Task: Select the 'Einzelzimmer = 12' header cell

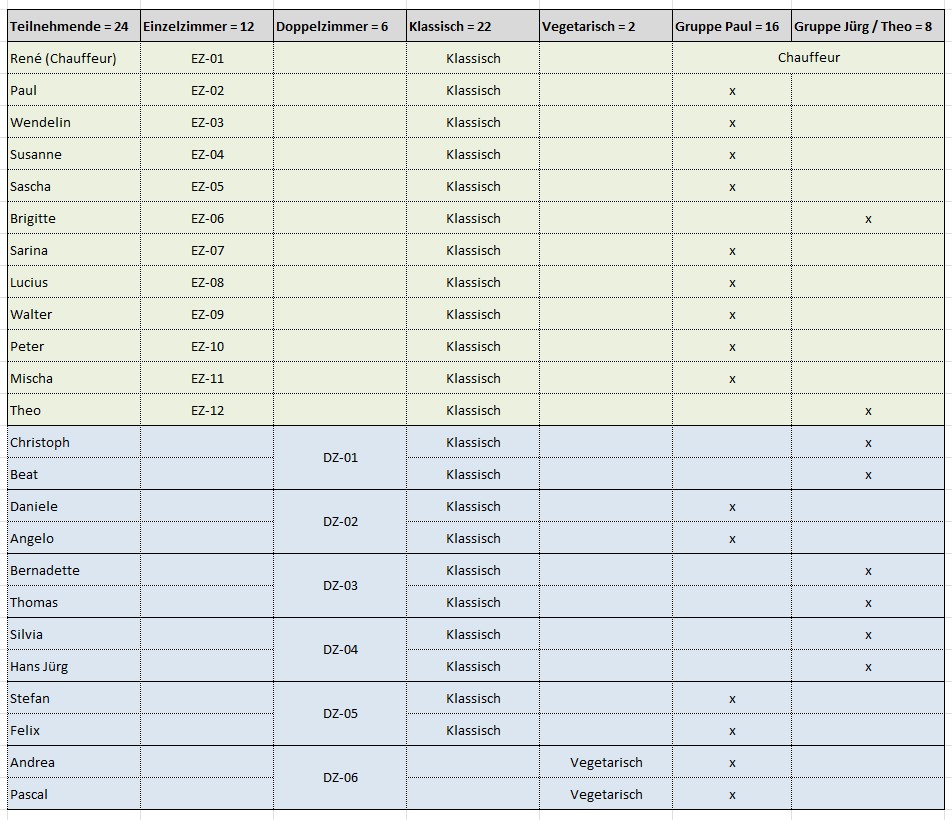Action: click(206, 27)
